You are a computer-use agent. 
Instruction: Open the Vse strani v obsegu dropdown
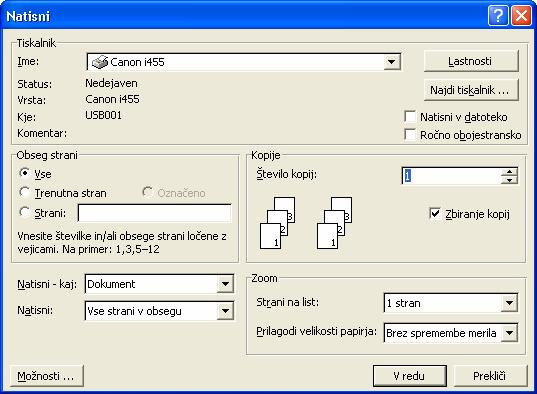pos(225,311)
